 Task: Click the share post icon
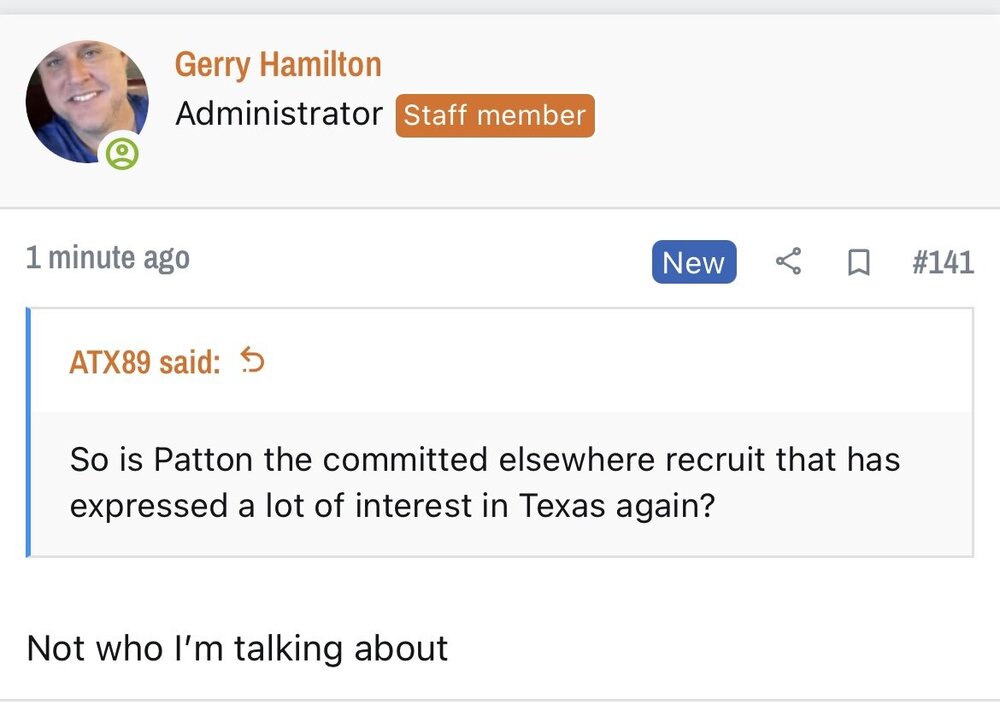[788, 263]
